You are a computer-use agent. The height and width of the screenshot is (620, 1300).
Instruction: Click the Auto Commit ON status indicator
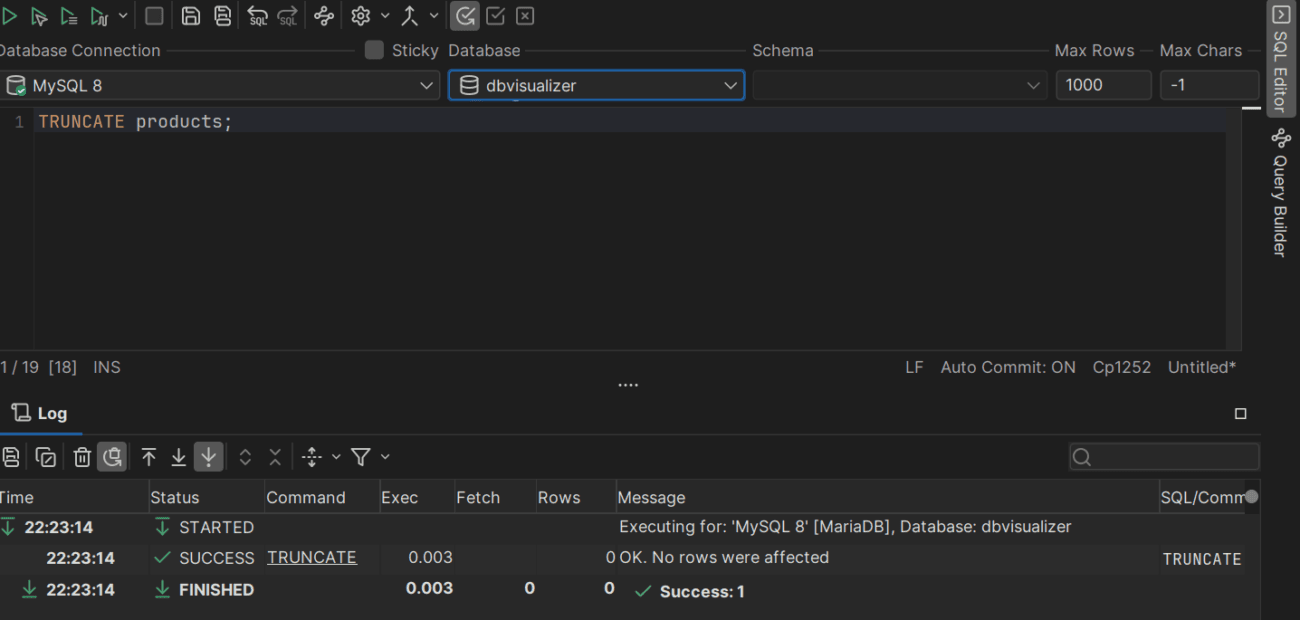[1008, 367]
